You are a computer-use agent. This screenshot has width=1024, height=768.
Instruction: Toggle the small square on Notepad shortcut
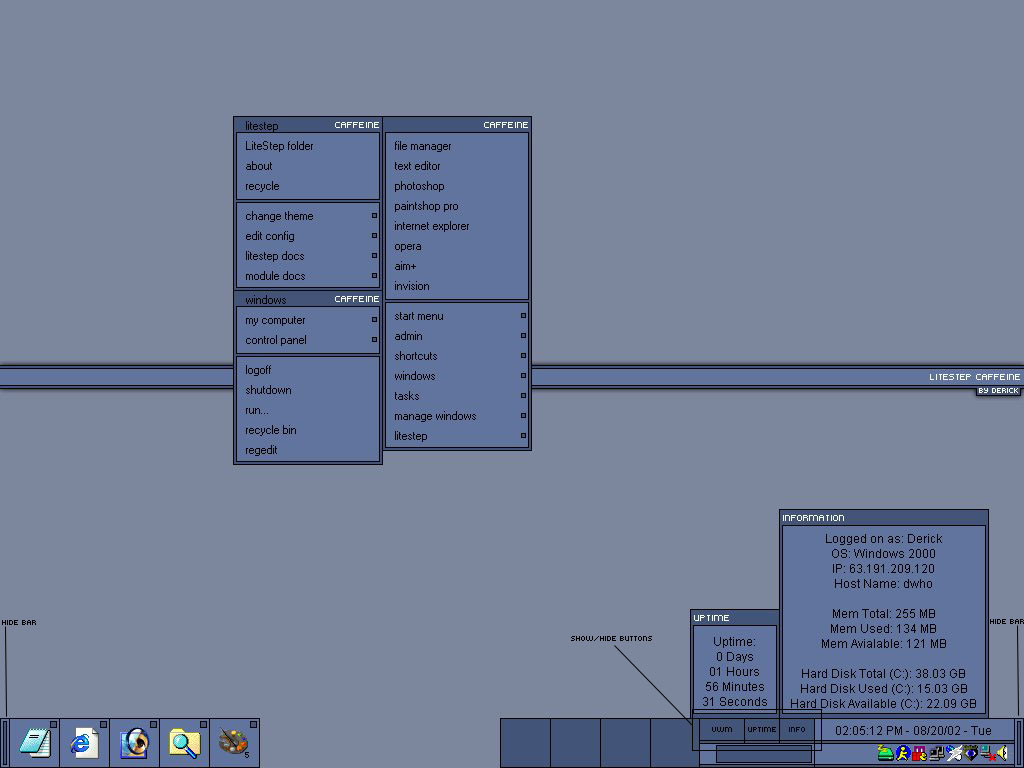pyautogui.click(x=54, y=724)
